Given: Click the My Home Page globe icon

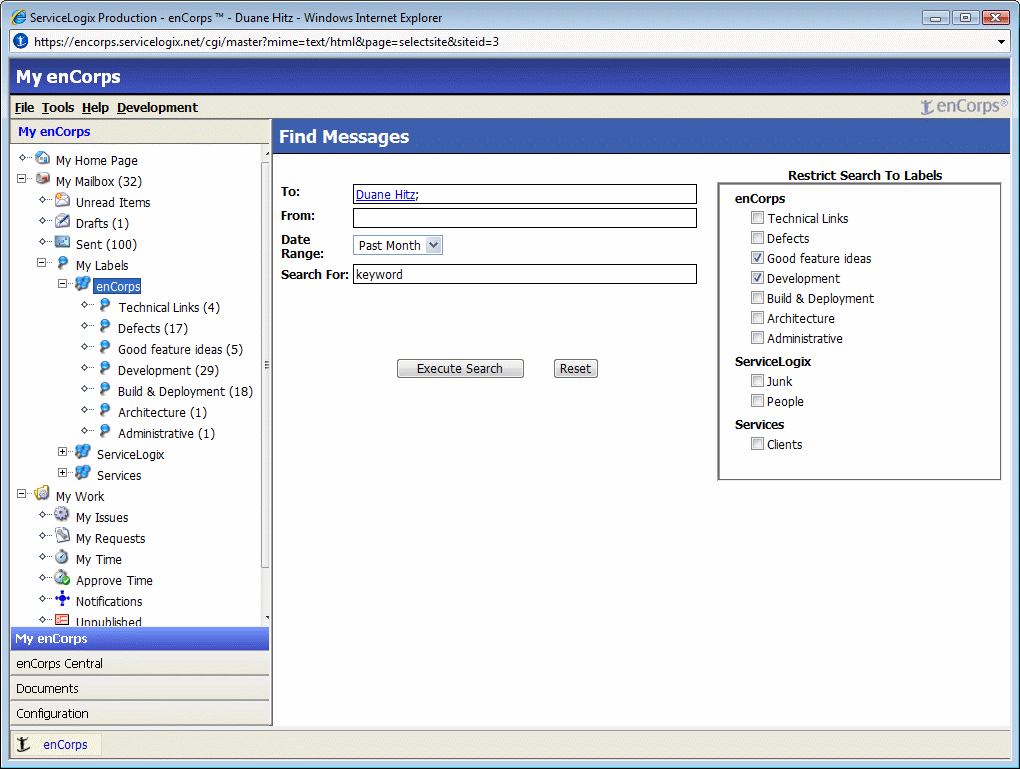Looking at the screenshot, I should click(43, 157).
